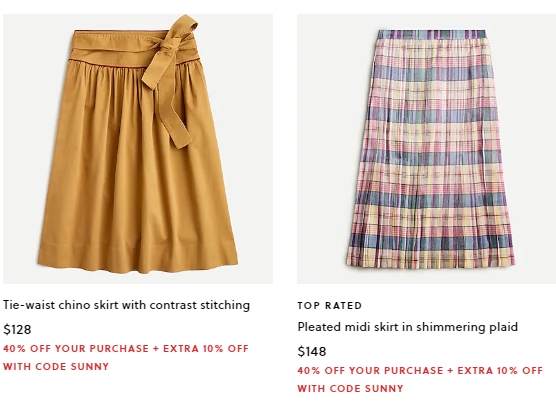Click the 40% off promo line under $148
The image size is (556, 402).
[x=420, y=370]
